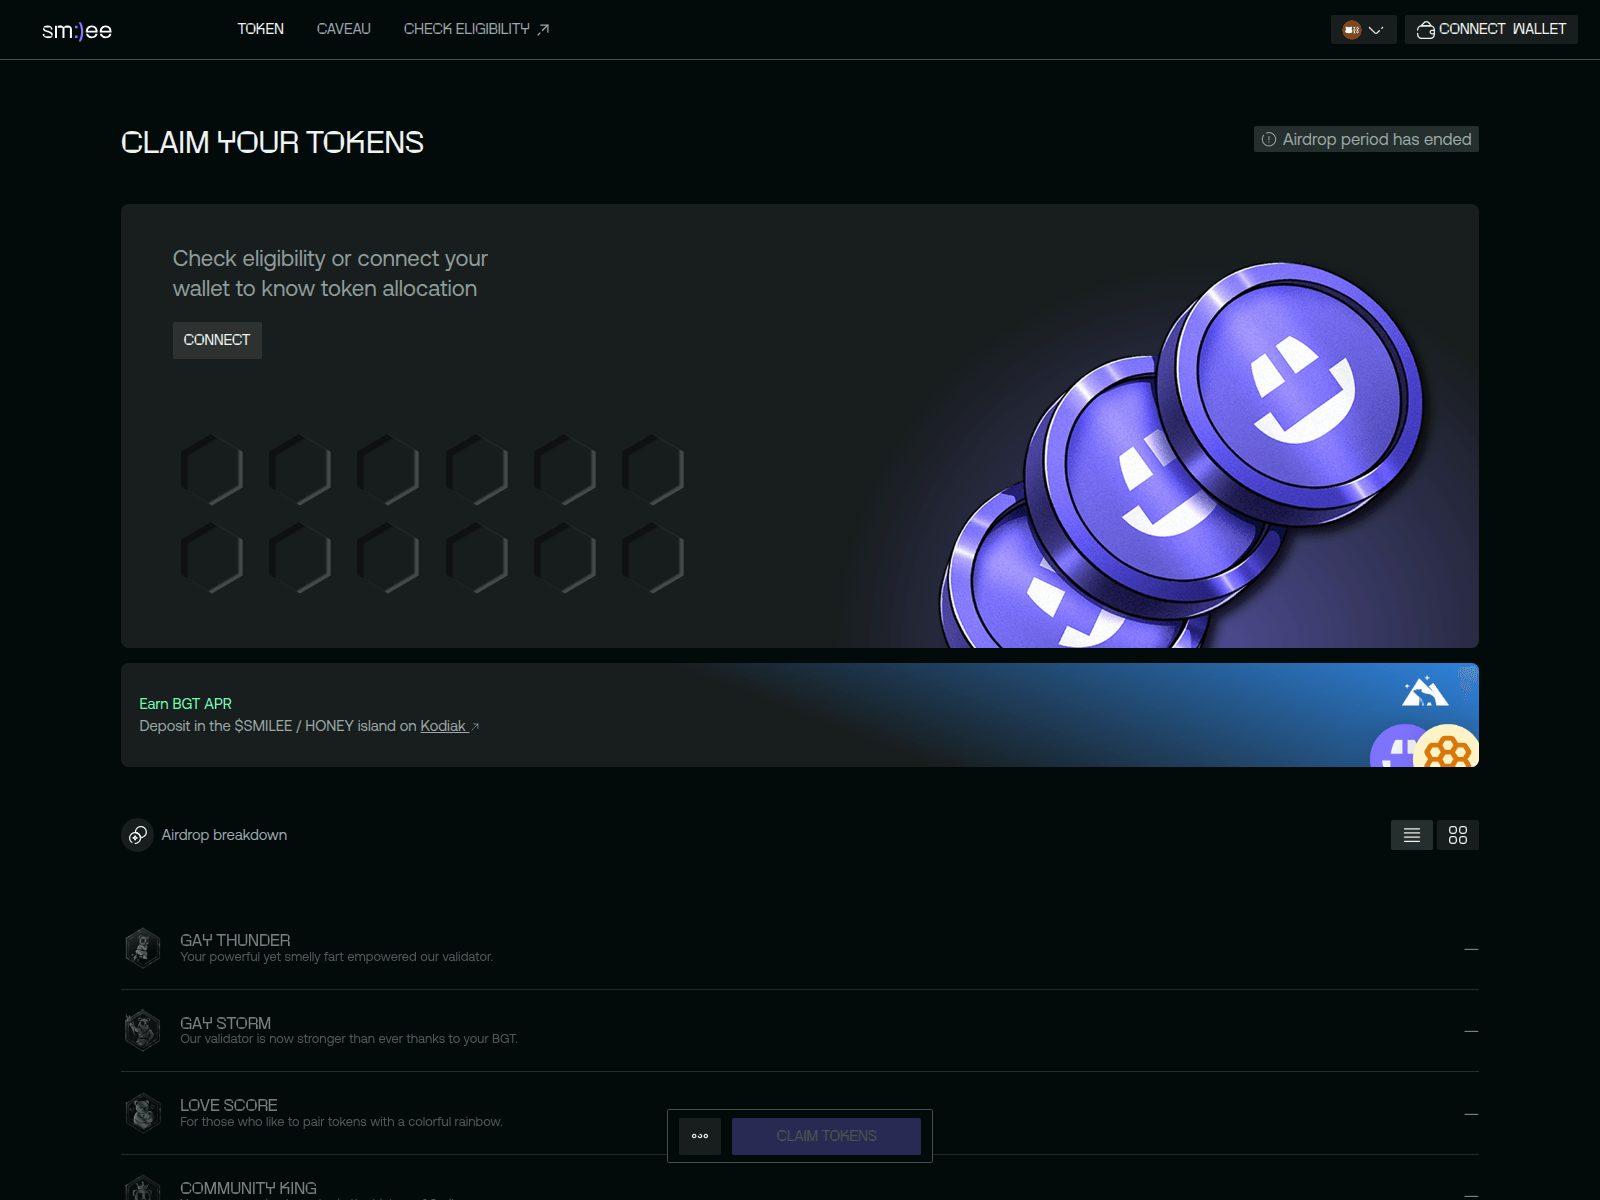Open the Caveau tab

point(343,29)
